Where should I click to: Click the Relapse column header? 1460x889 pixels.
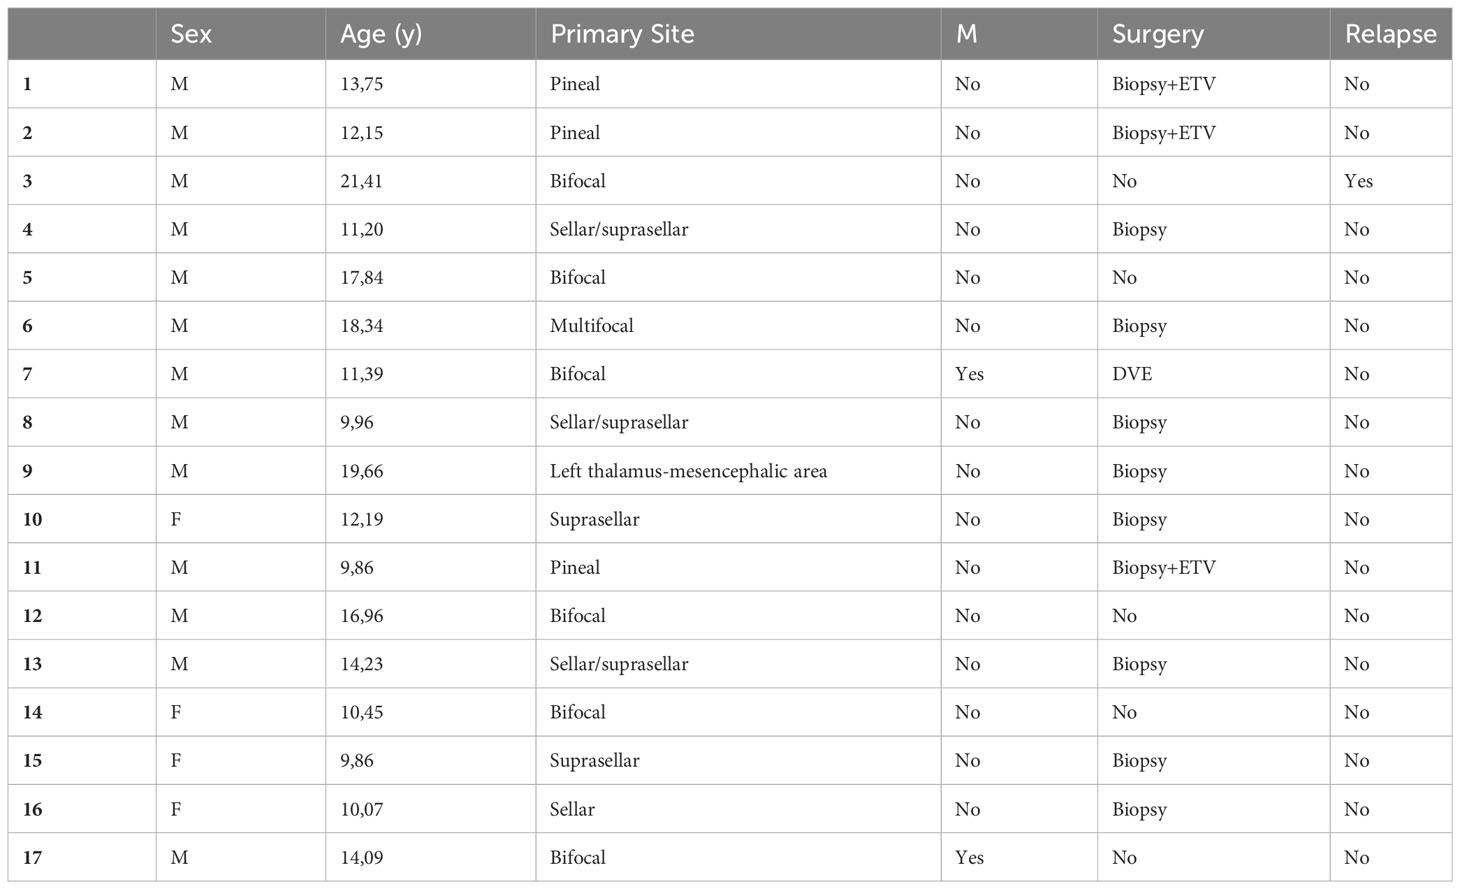point(1391,34)
